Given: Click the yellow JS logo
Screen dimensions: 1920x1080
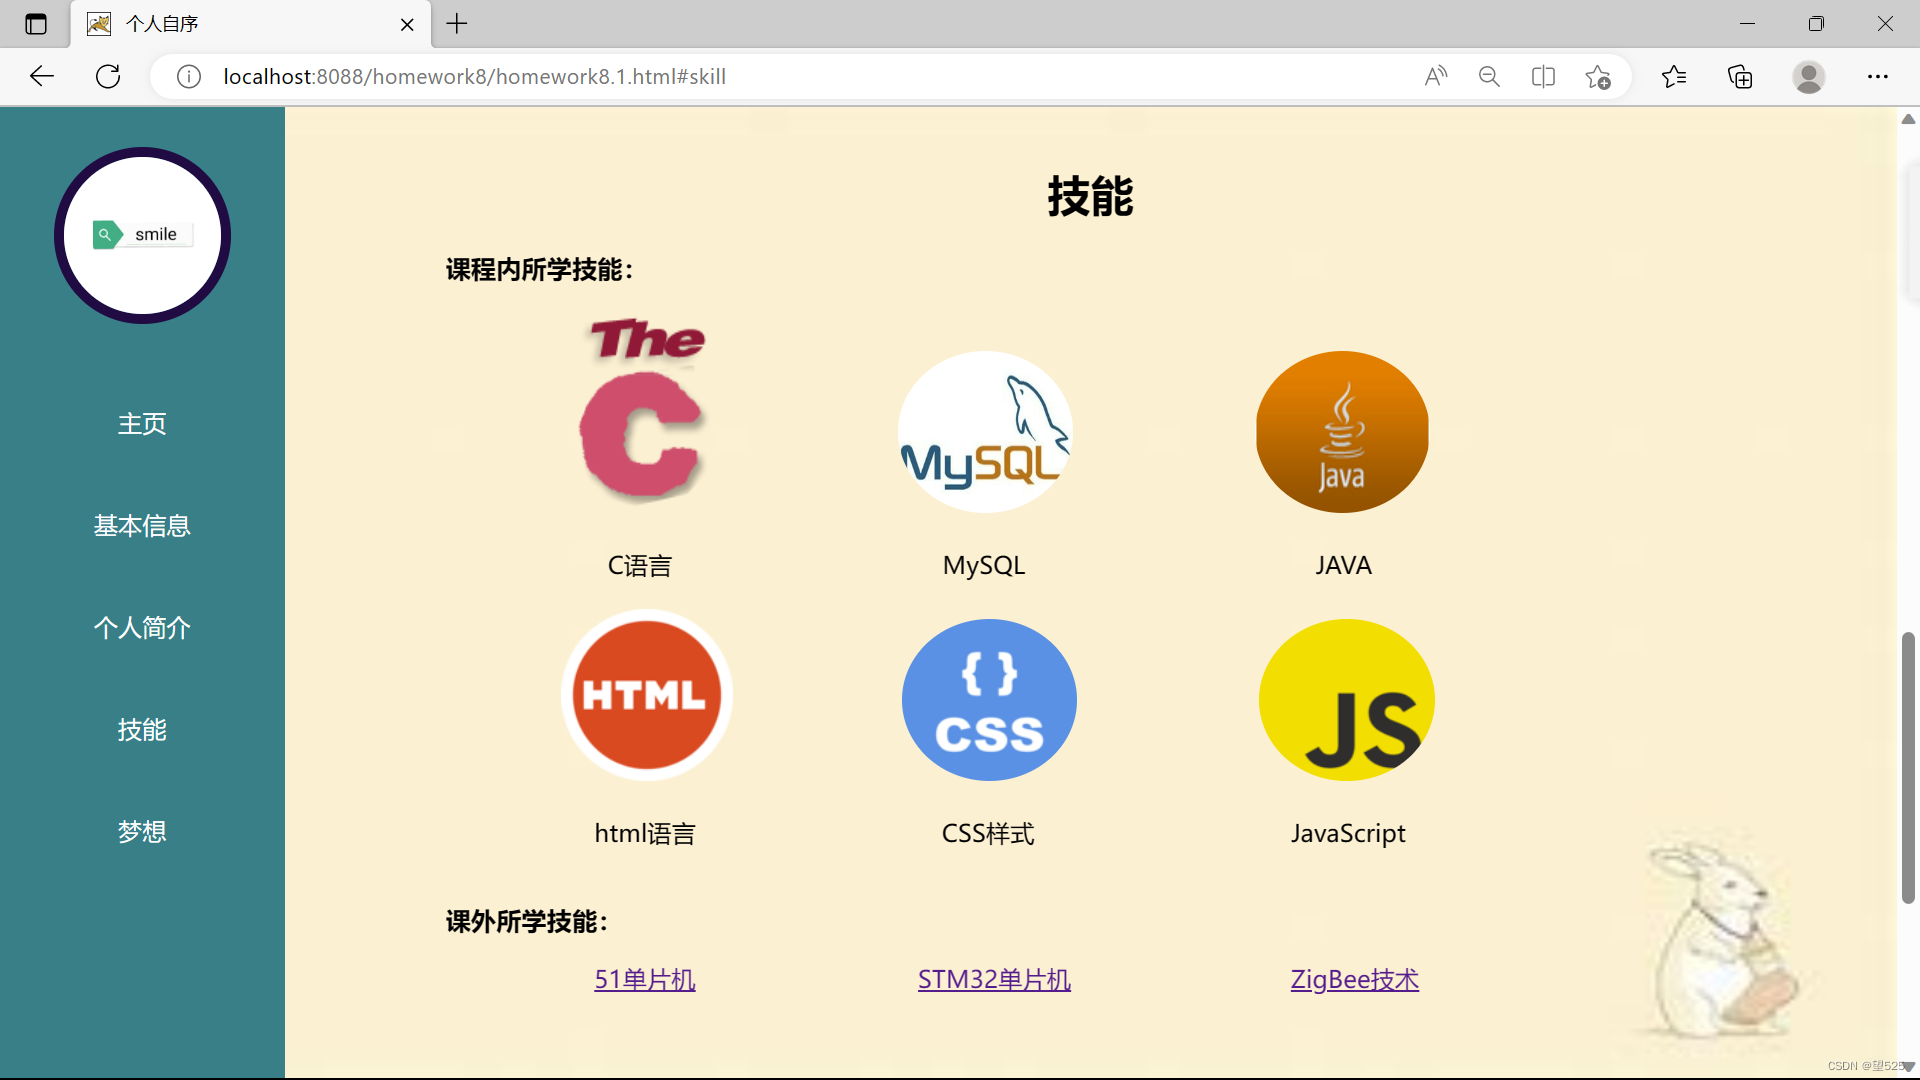Looking at the screenshot, I should pos(1347,700).
